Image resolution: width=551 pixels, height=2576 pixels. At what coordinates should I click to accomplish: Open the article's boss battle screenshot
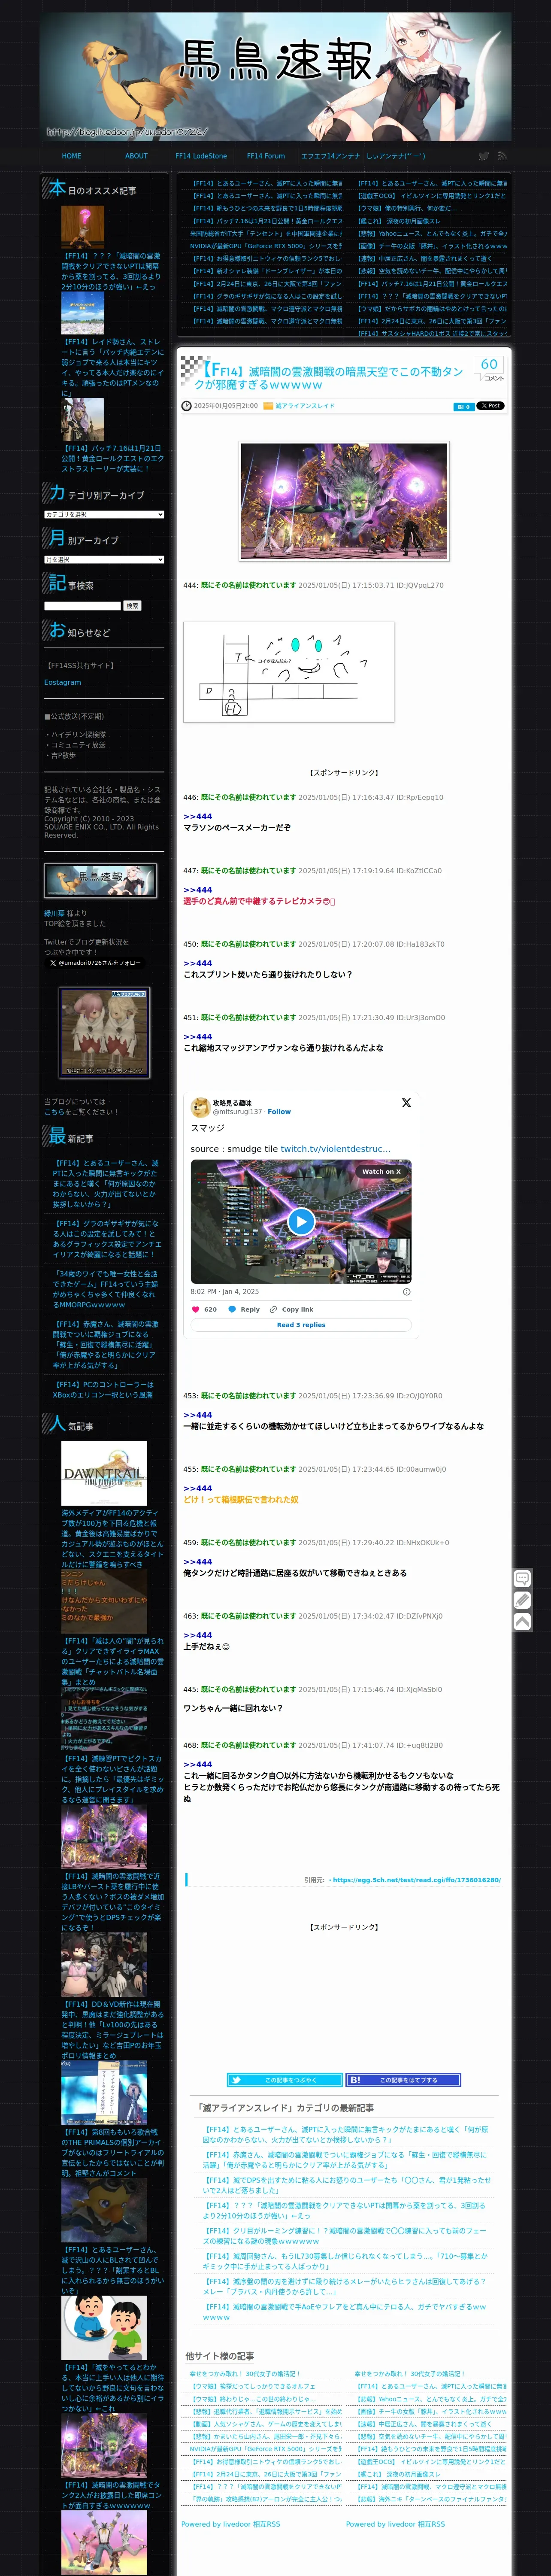click(x=344, y=501)
